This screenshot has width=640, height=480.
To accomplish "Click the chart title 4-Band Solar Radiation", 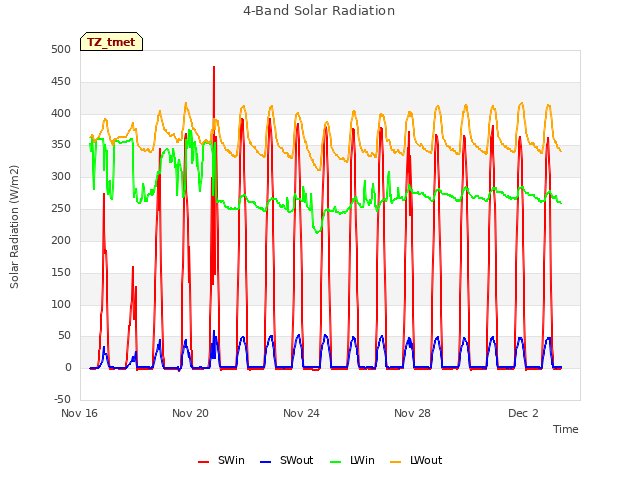I will [319, 11].
